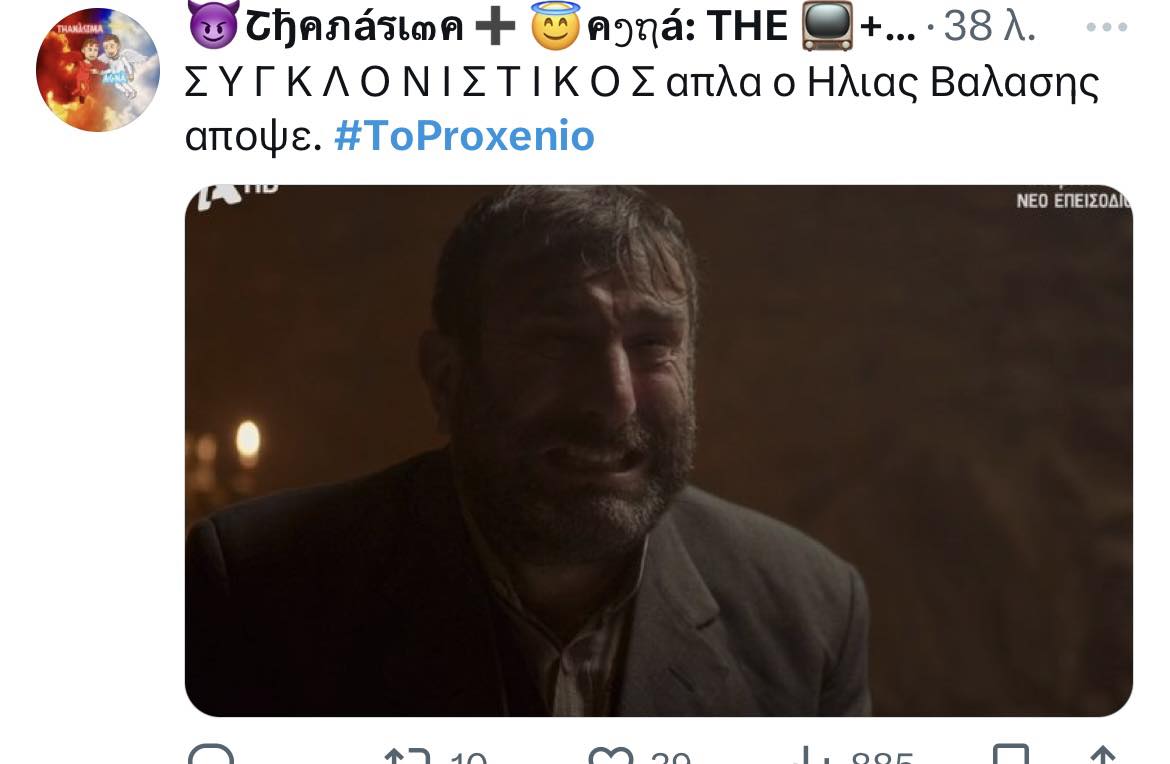Viewport: 1170px width, 764px height.
Task: Click the 38 λ. timestamp
Action: [988, 27]
